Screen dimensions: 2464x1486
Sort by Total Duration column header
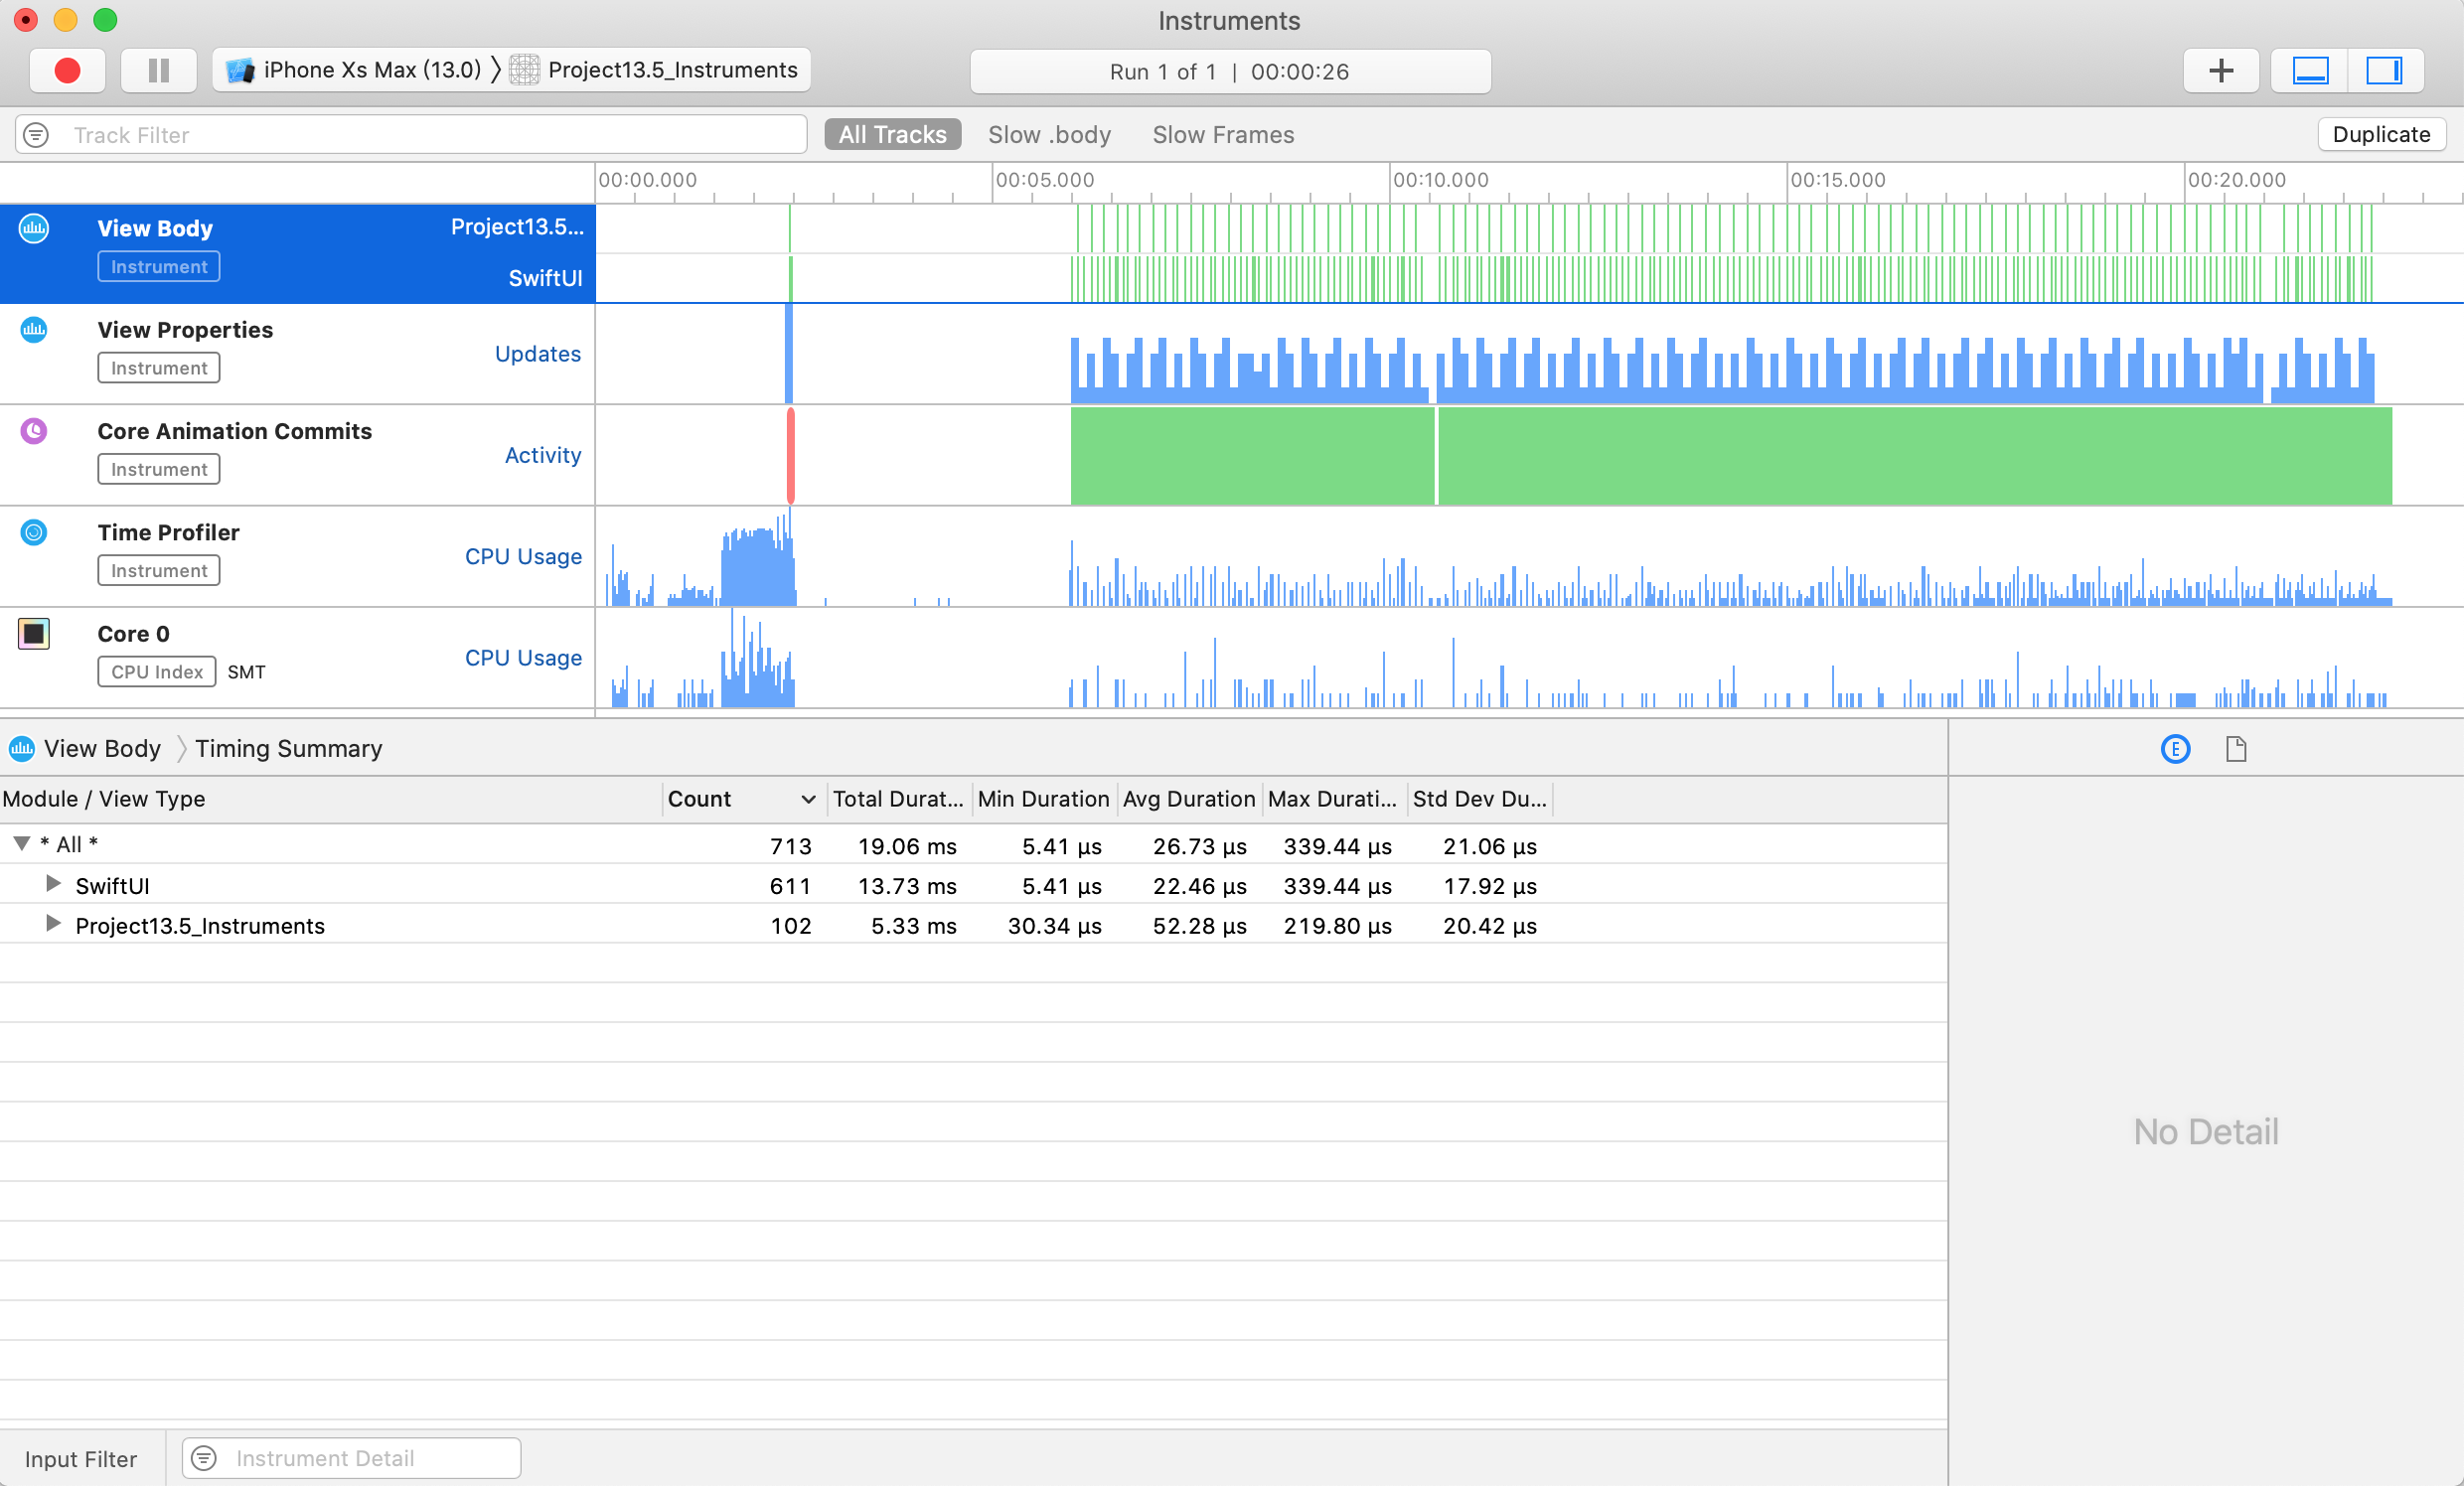tap(898, 799)
